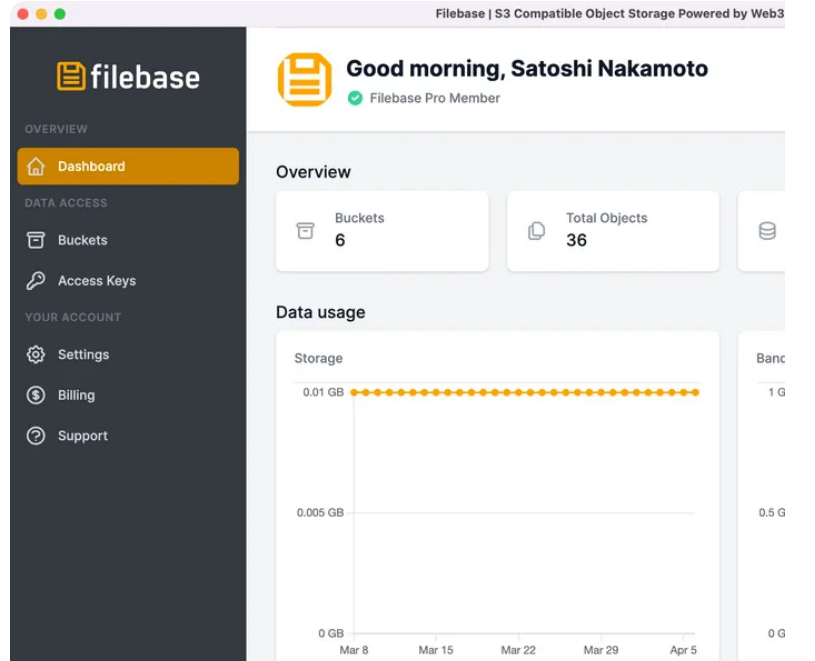
Task: Click the green Pro Member checkmark badge
Action: pyautogui.click(x=355, y=98)
